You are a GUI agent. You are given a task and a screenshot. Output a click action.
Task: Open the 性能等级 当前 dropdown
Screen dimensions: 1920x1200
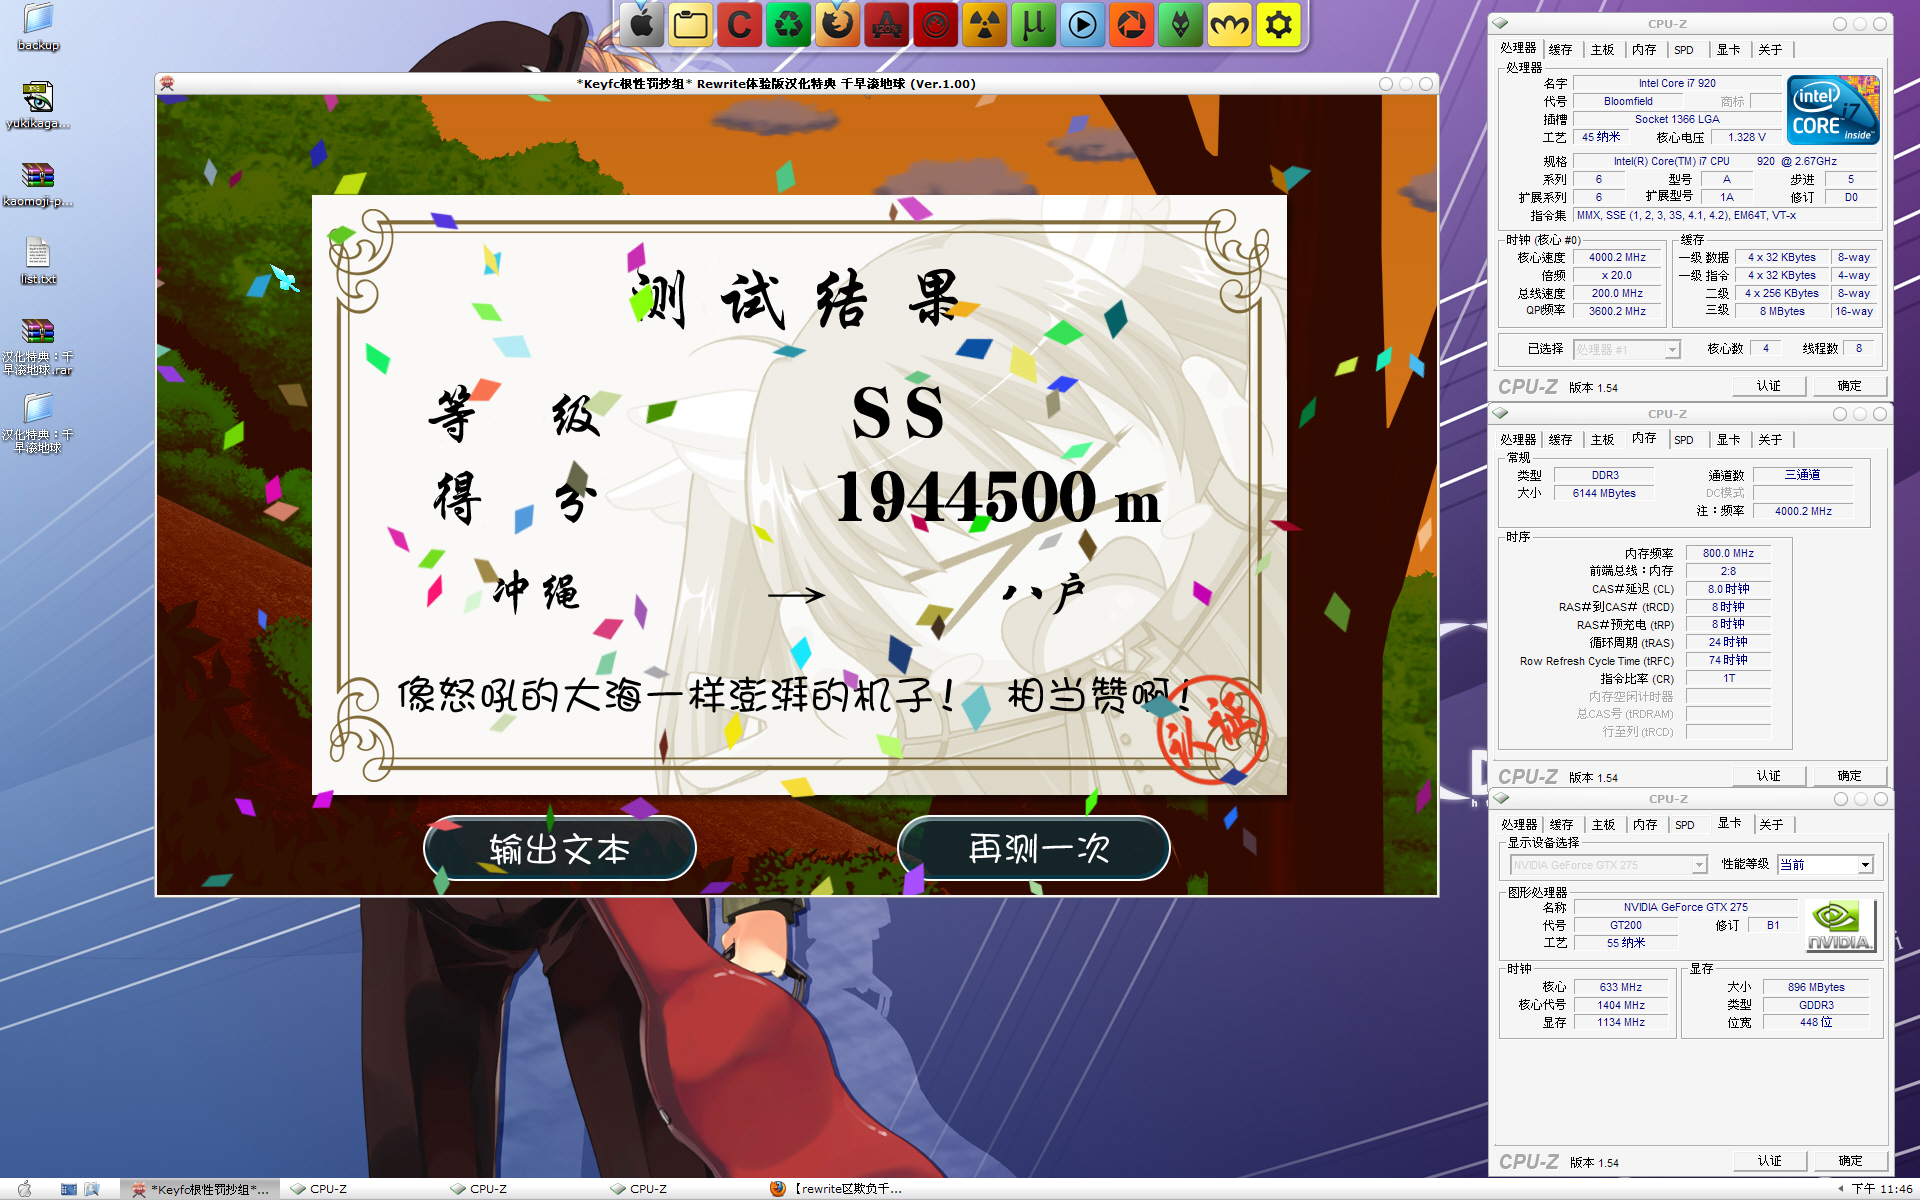(x=1825, y=865)
